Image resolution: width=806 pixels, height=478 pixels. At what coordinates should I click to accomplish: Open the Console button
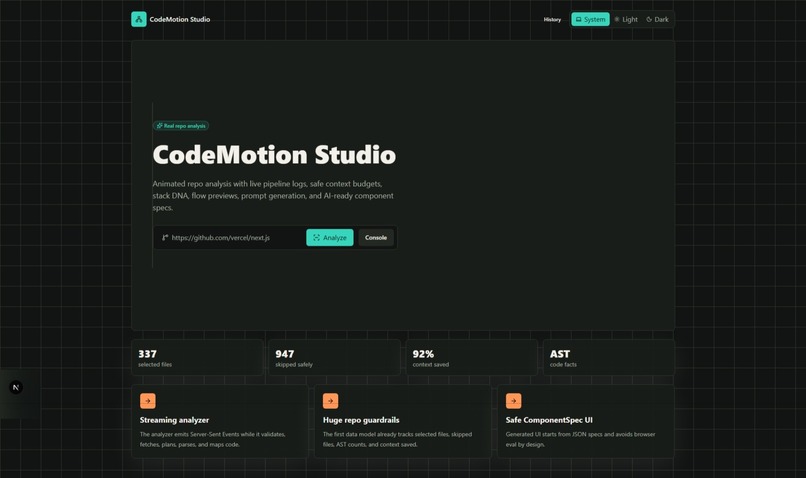coord(376,237)
